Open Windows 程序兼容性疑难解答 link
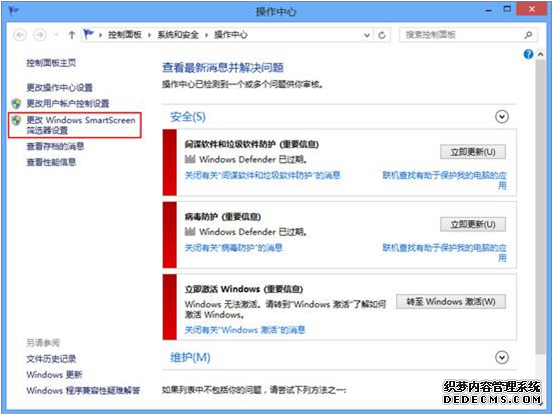This screenshot has height=414, width=552. coord(83,390)
